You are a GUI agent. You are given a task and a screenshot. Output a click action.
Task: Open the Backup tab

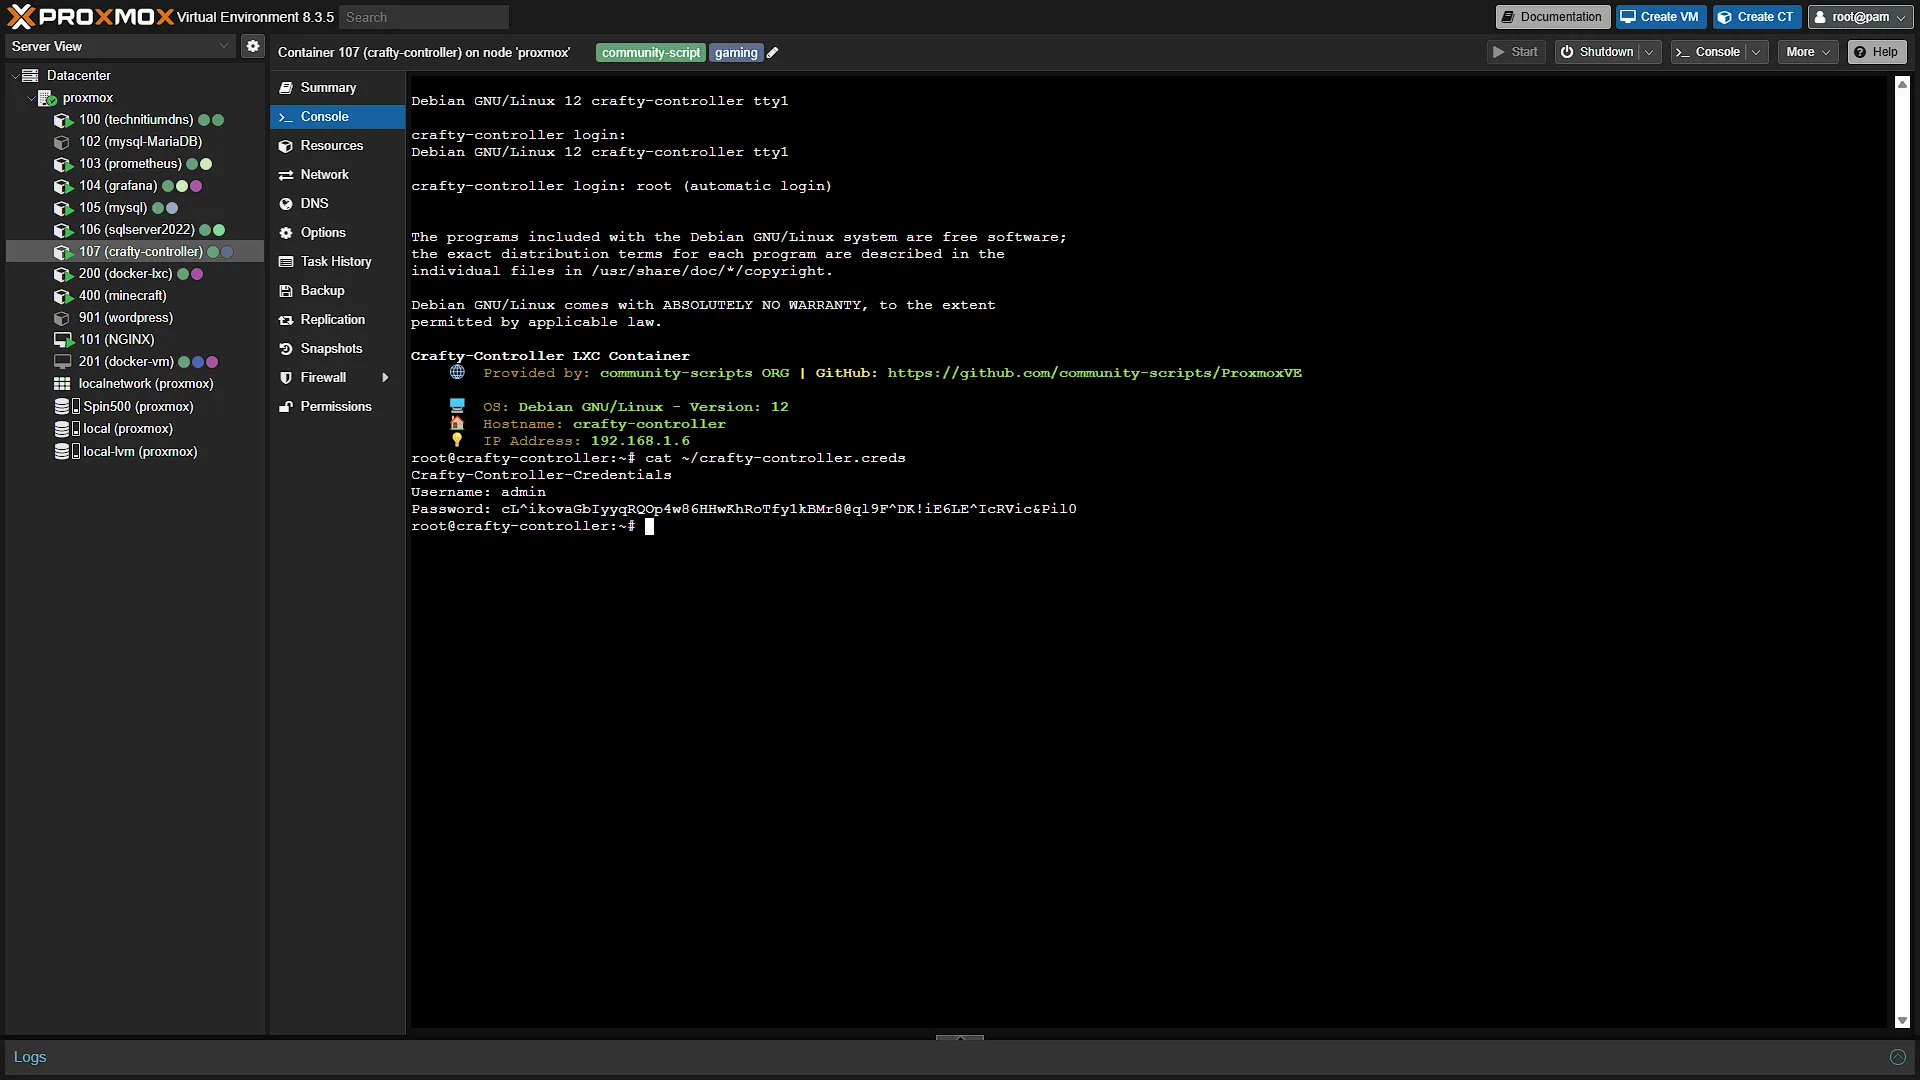coord(337,291)
